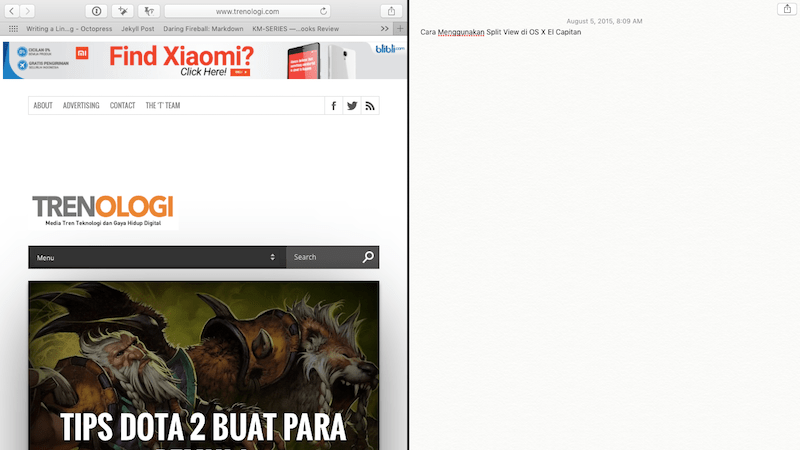Click the share icon in the Notes window

pos(787,9)
